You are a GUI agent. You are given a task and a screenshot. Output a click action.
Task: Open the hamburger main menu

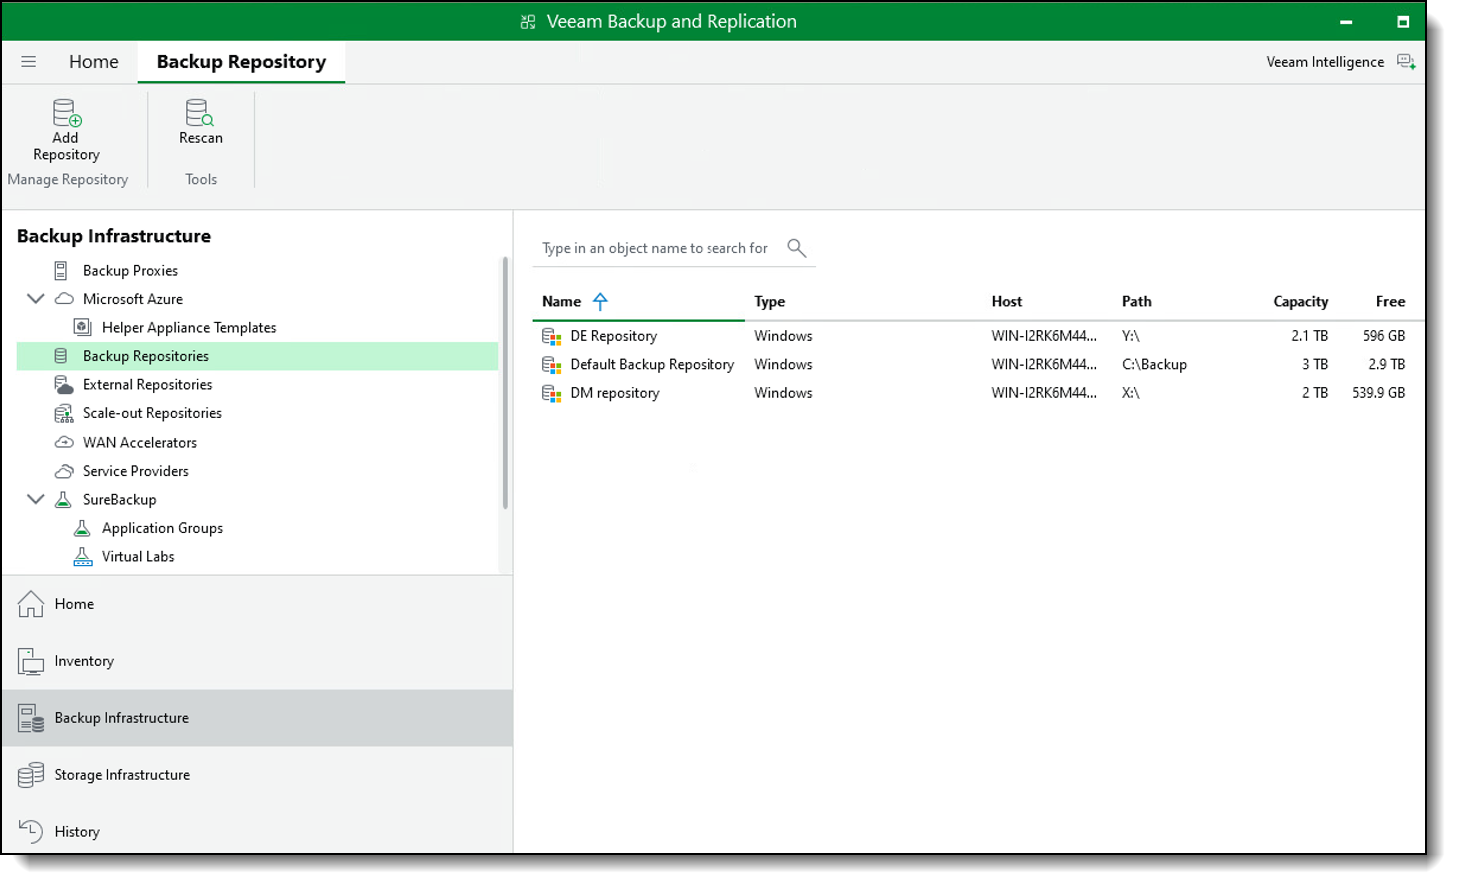click(x=29, y=61)
